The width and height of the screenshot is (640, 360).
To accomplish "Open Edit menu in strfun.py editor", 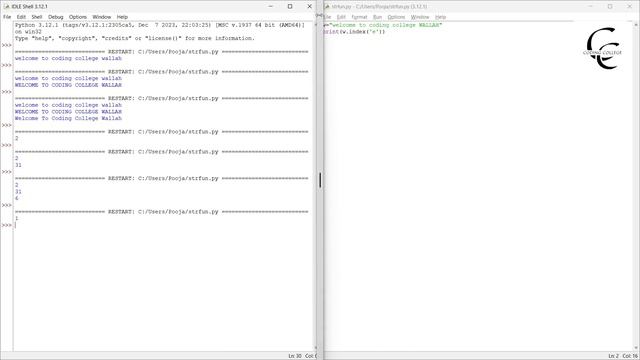I will coord(341,17).
